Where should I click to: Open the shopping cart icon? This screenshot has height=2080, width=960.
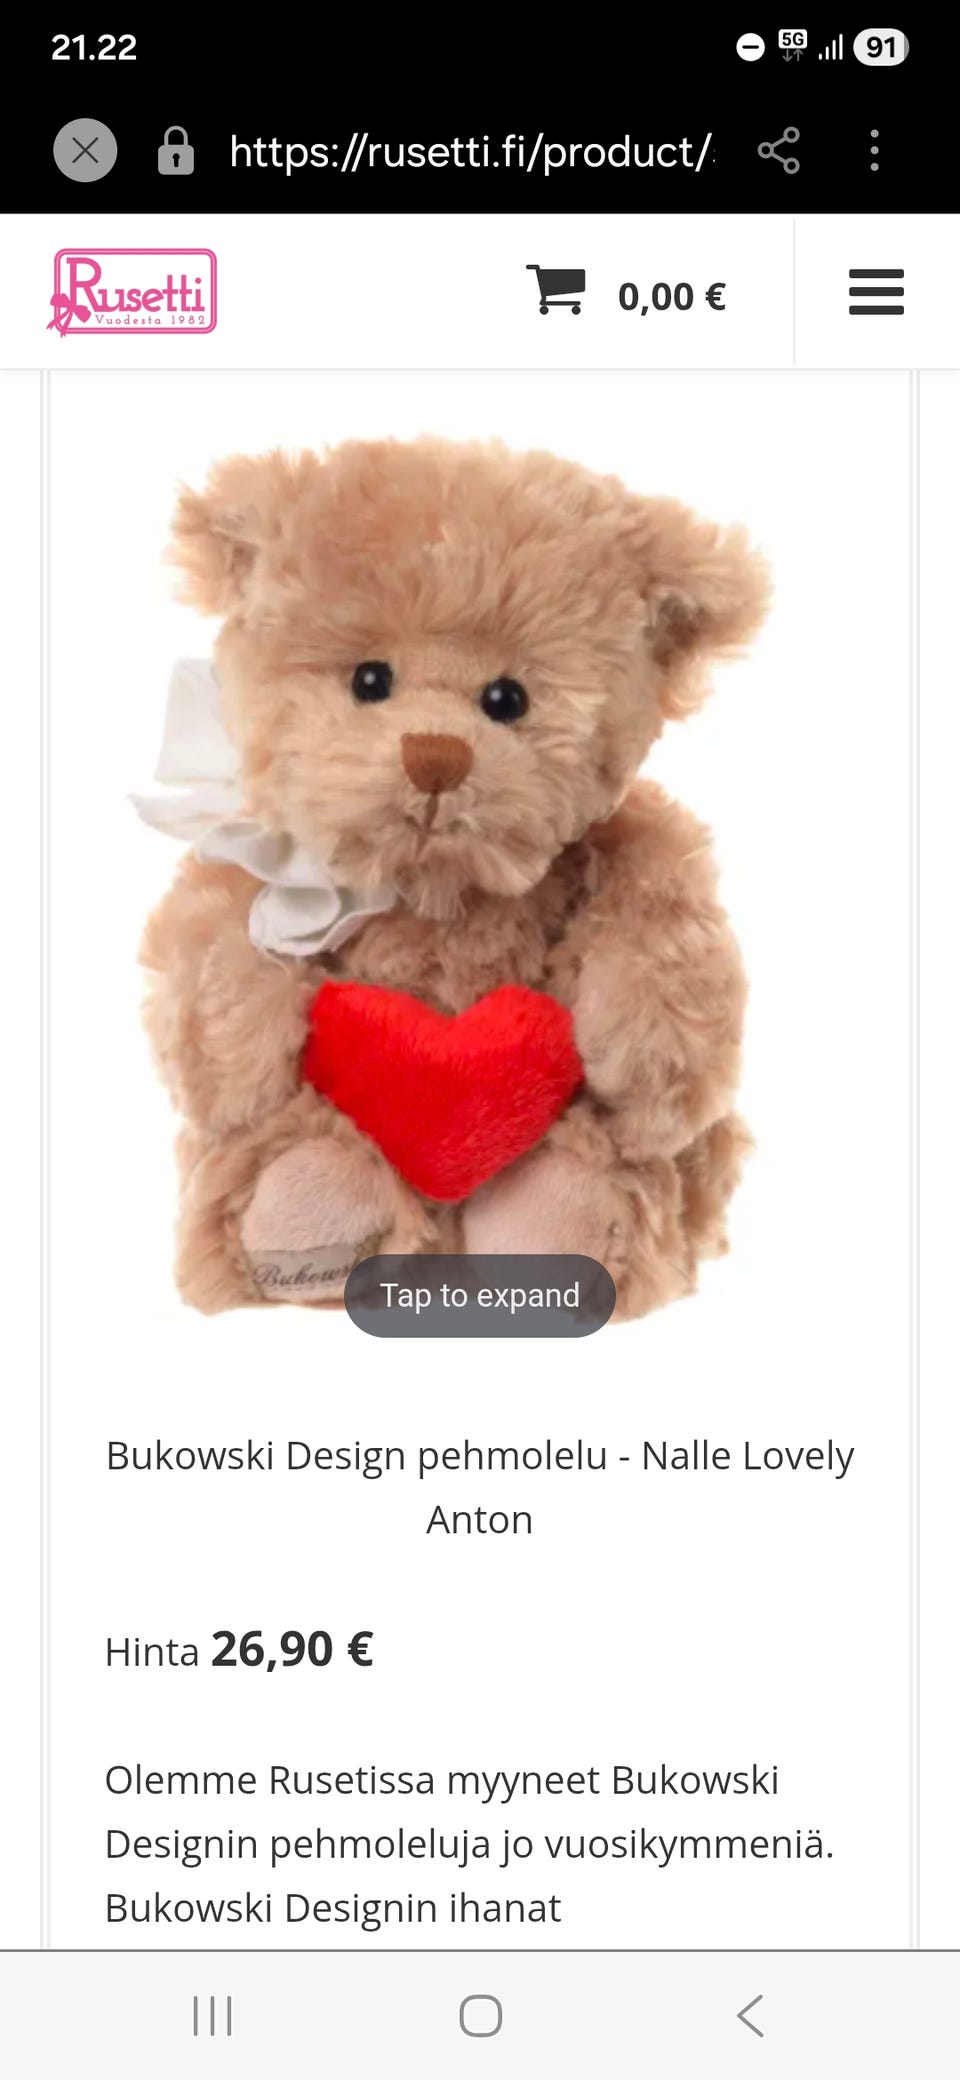coord(556,291)
